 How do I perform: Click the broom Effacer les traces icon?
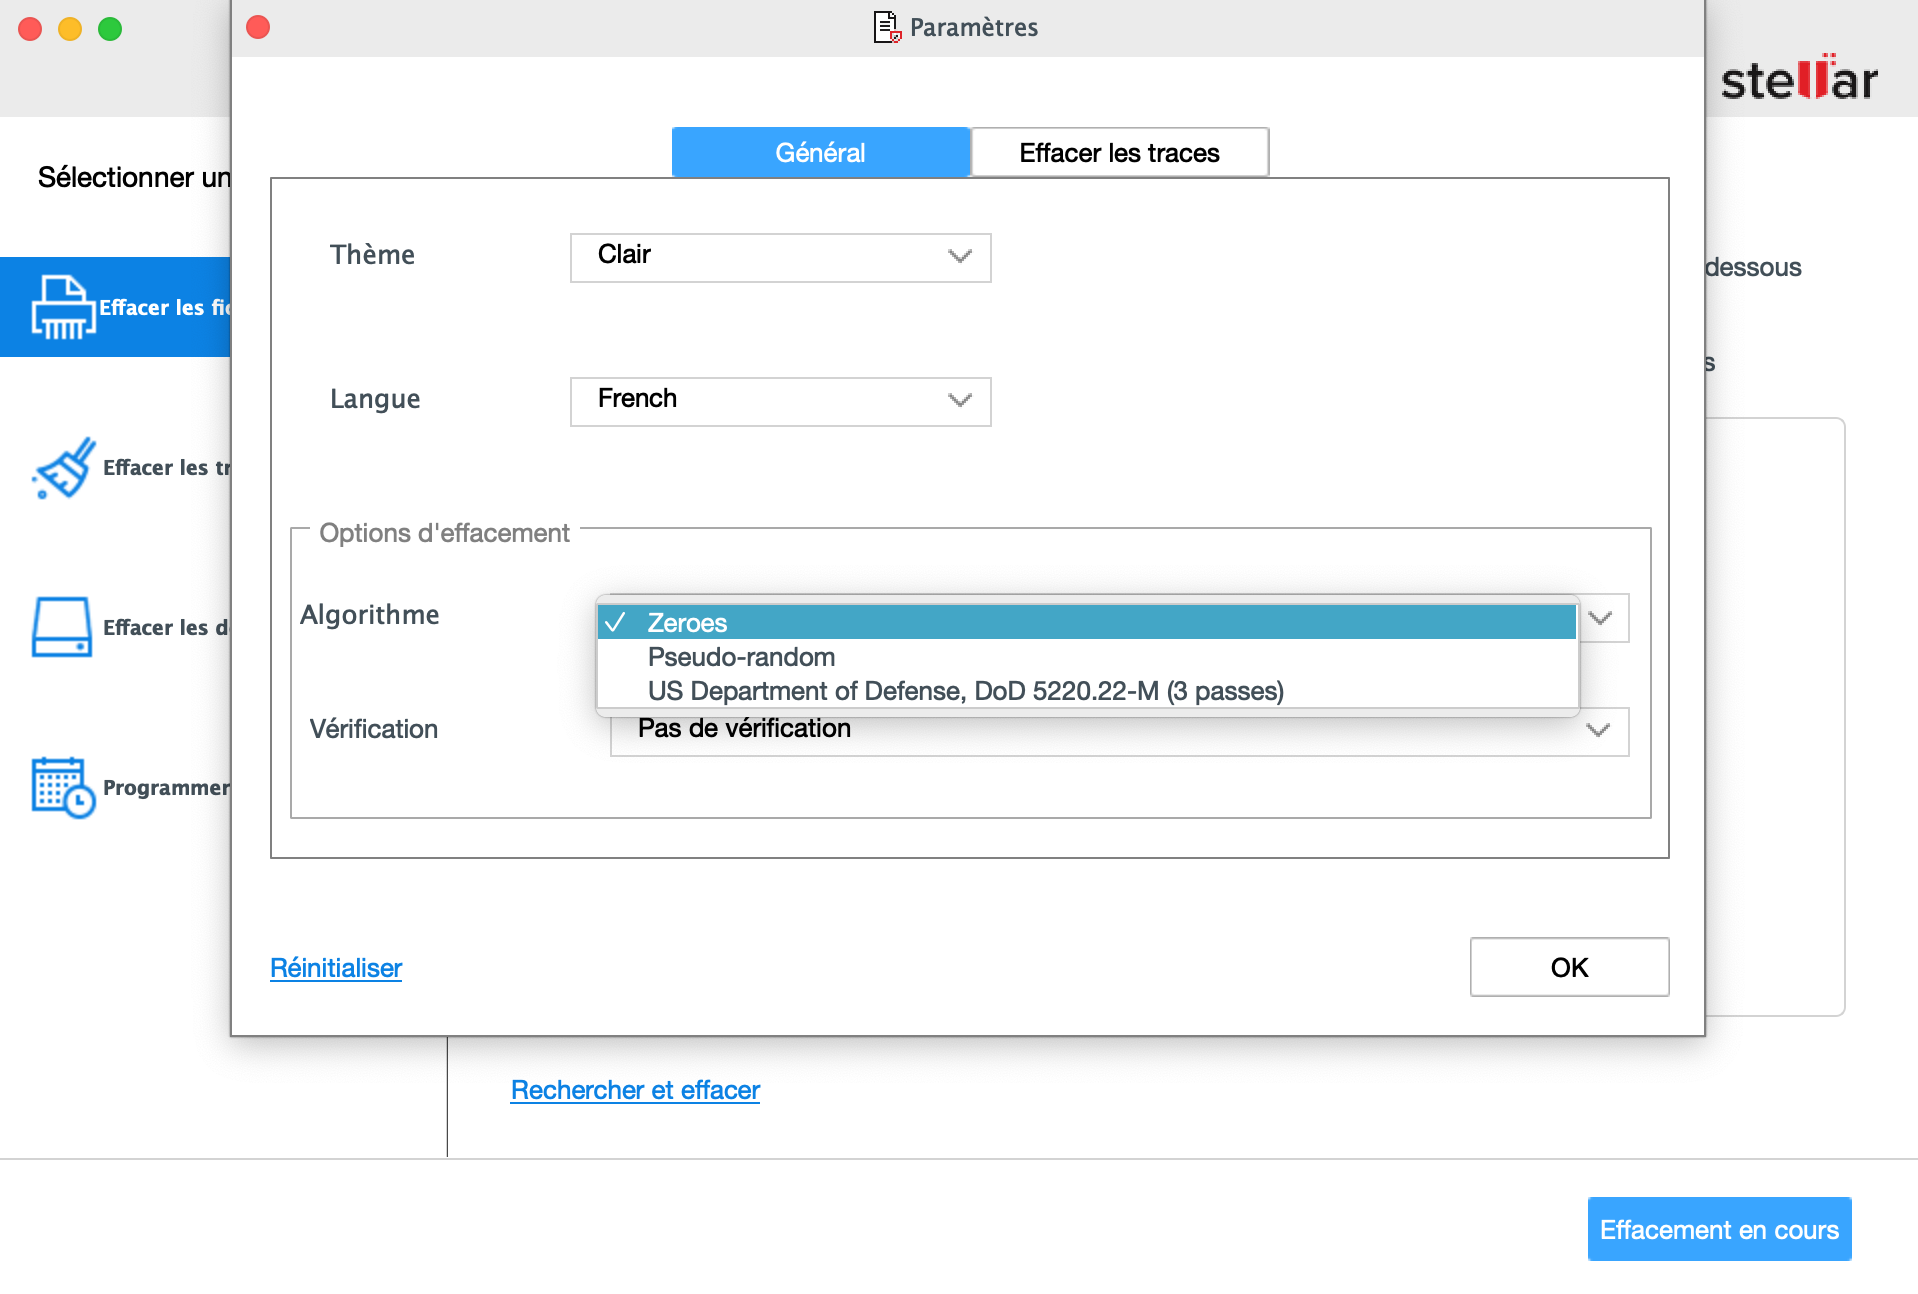pyautogui.click(x=64, y=467)
